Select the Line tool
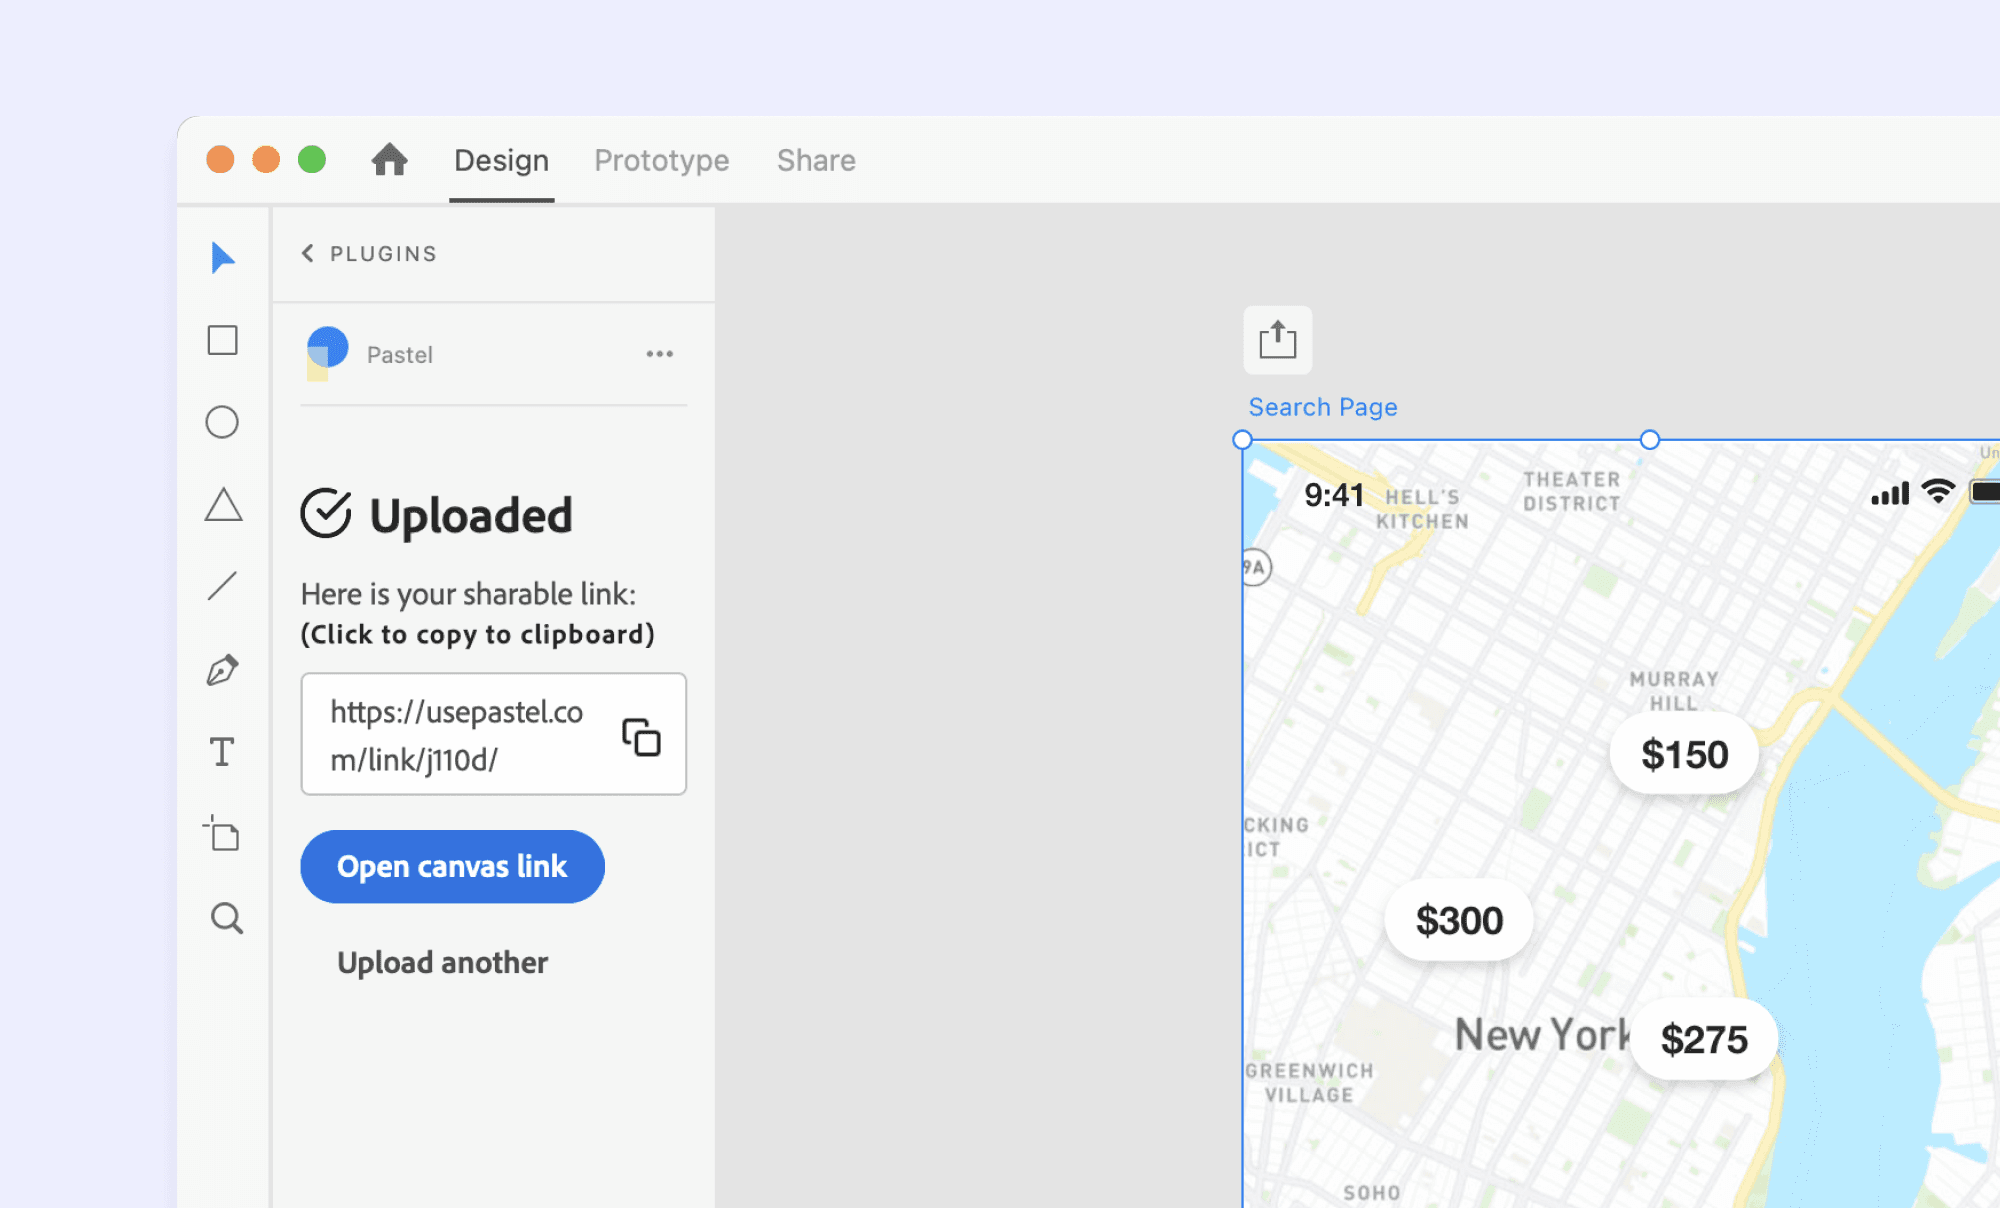Viewport: 2000px width, 1208px height. point(222,586)
